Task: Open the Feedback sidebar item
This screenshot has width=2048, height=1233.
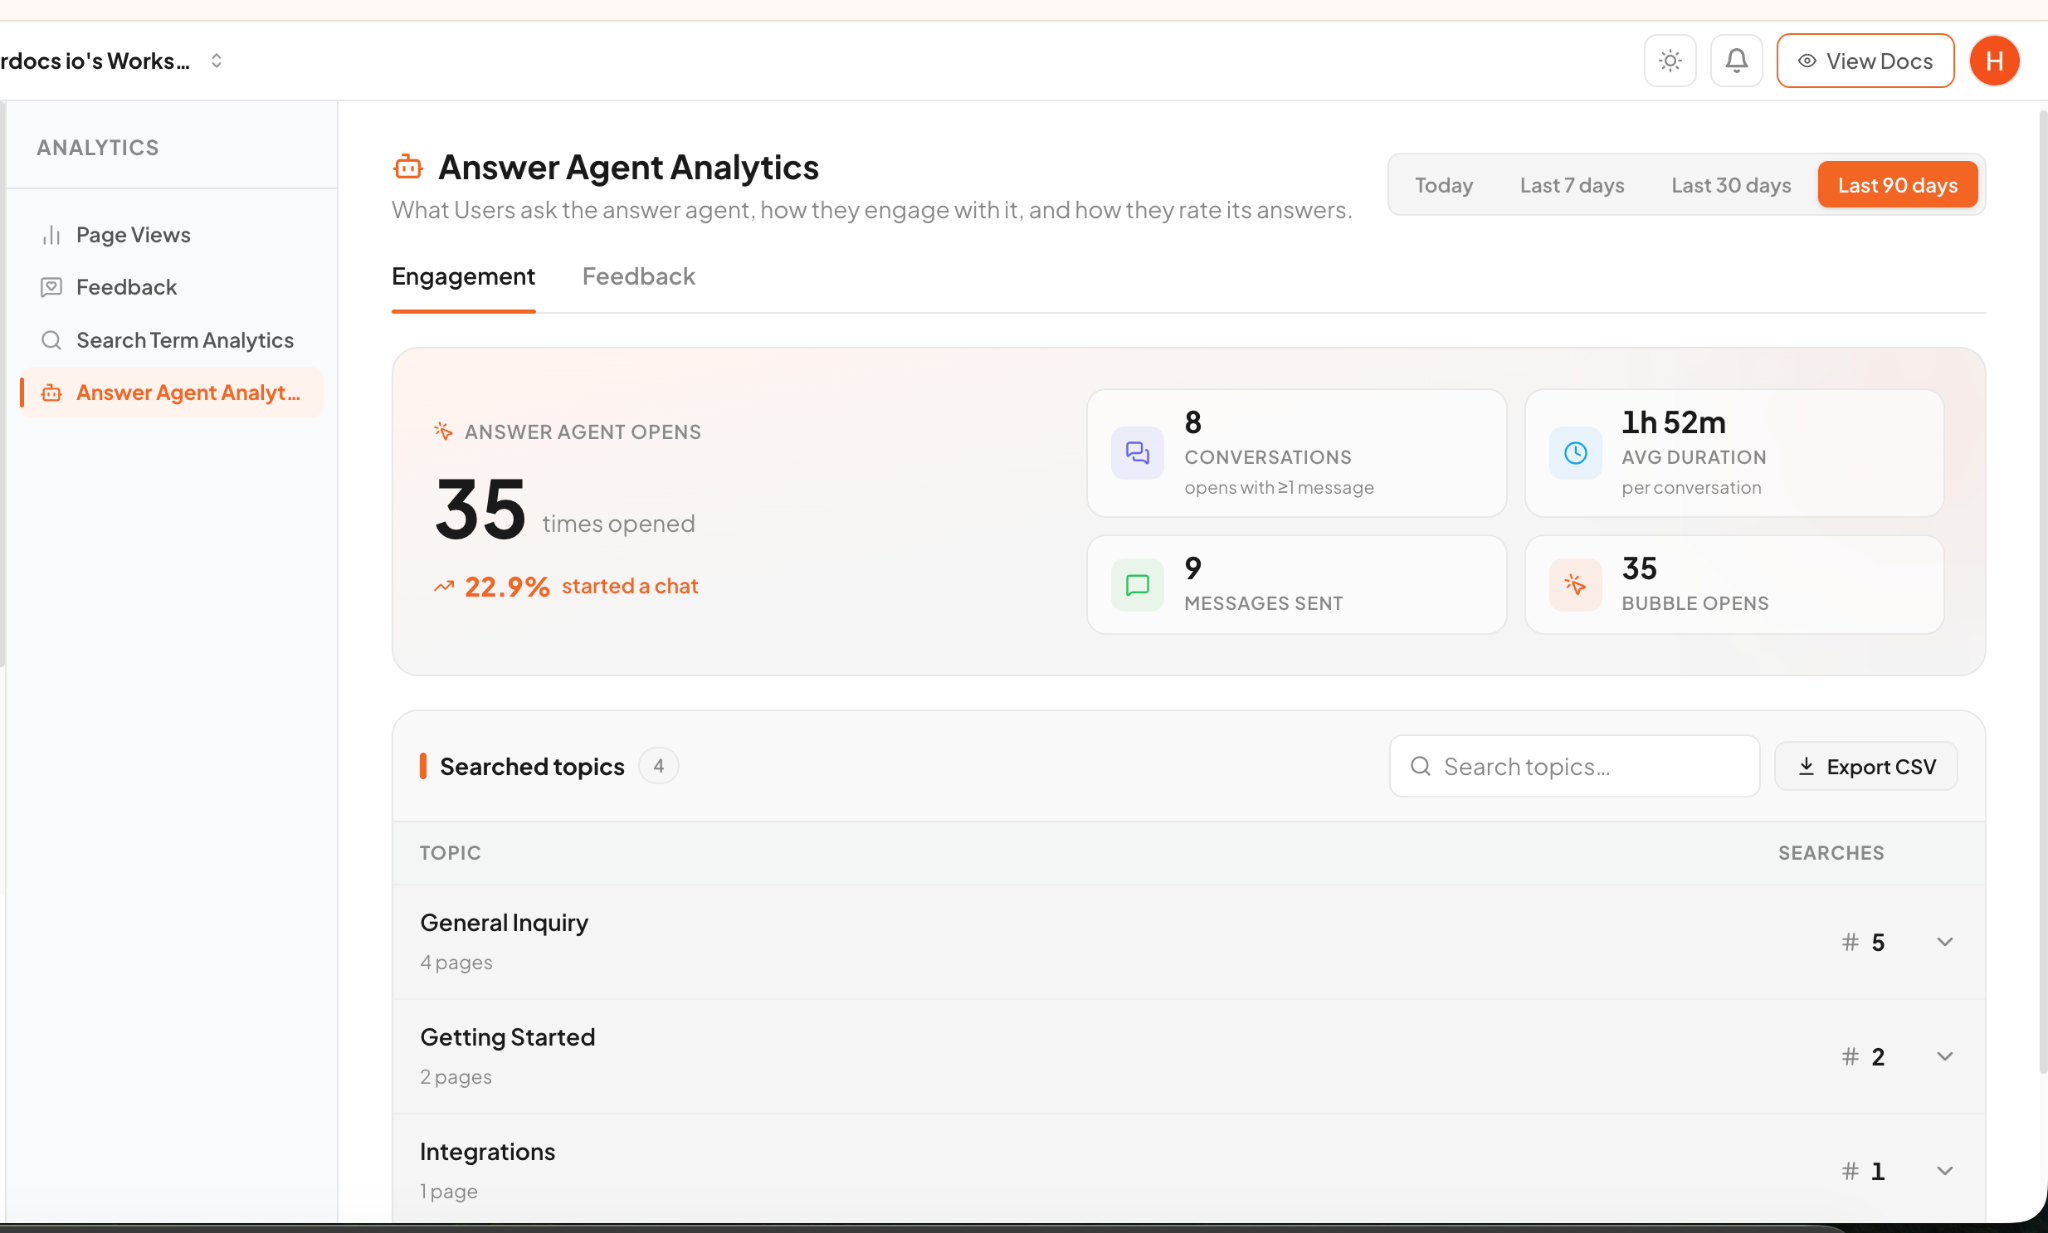Action: coord(172,287)
